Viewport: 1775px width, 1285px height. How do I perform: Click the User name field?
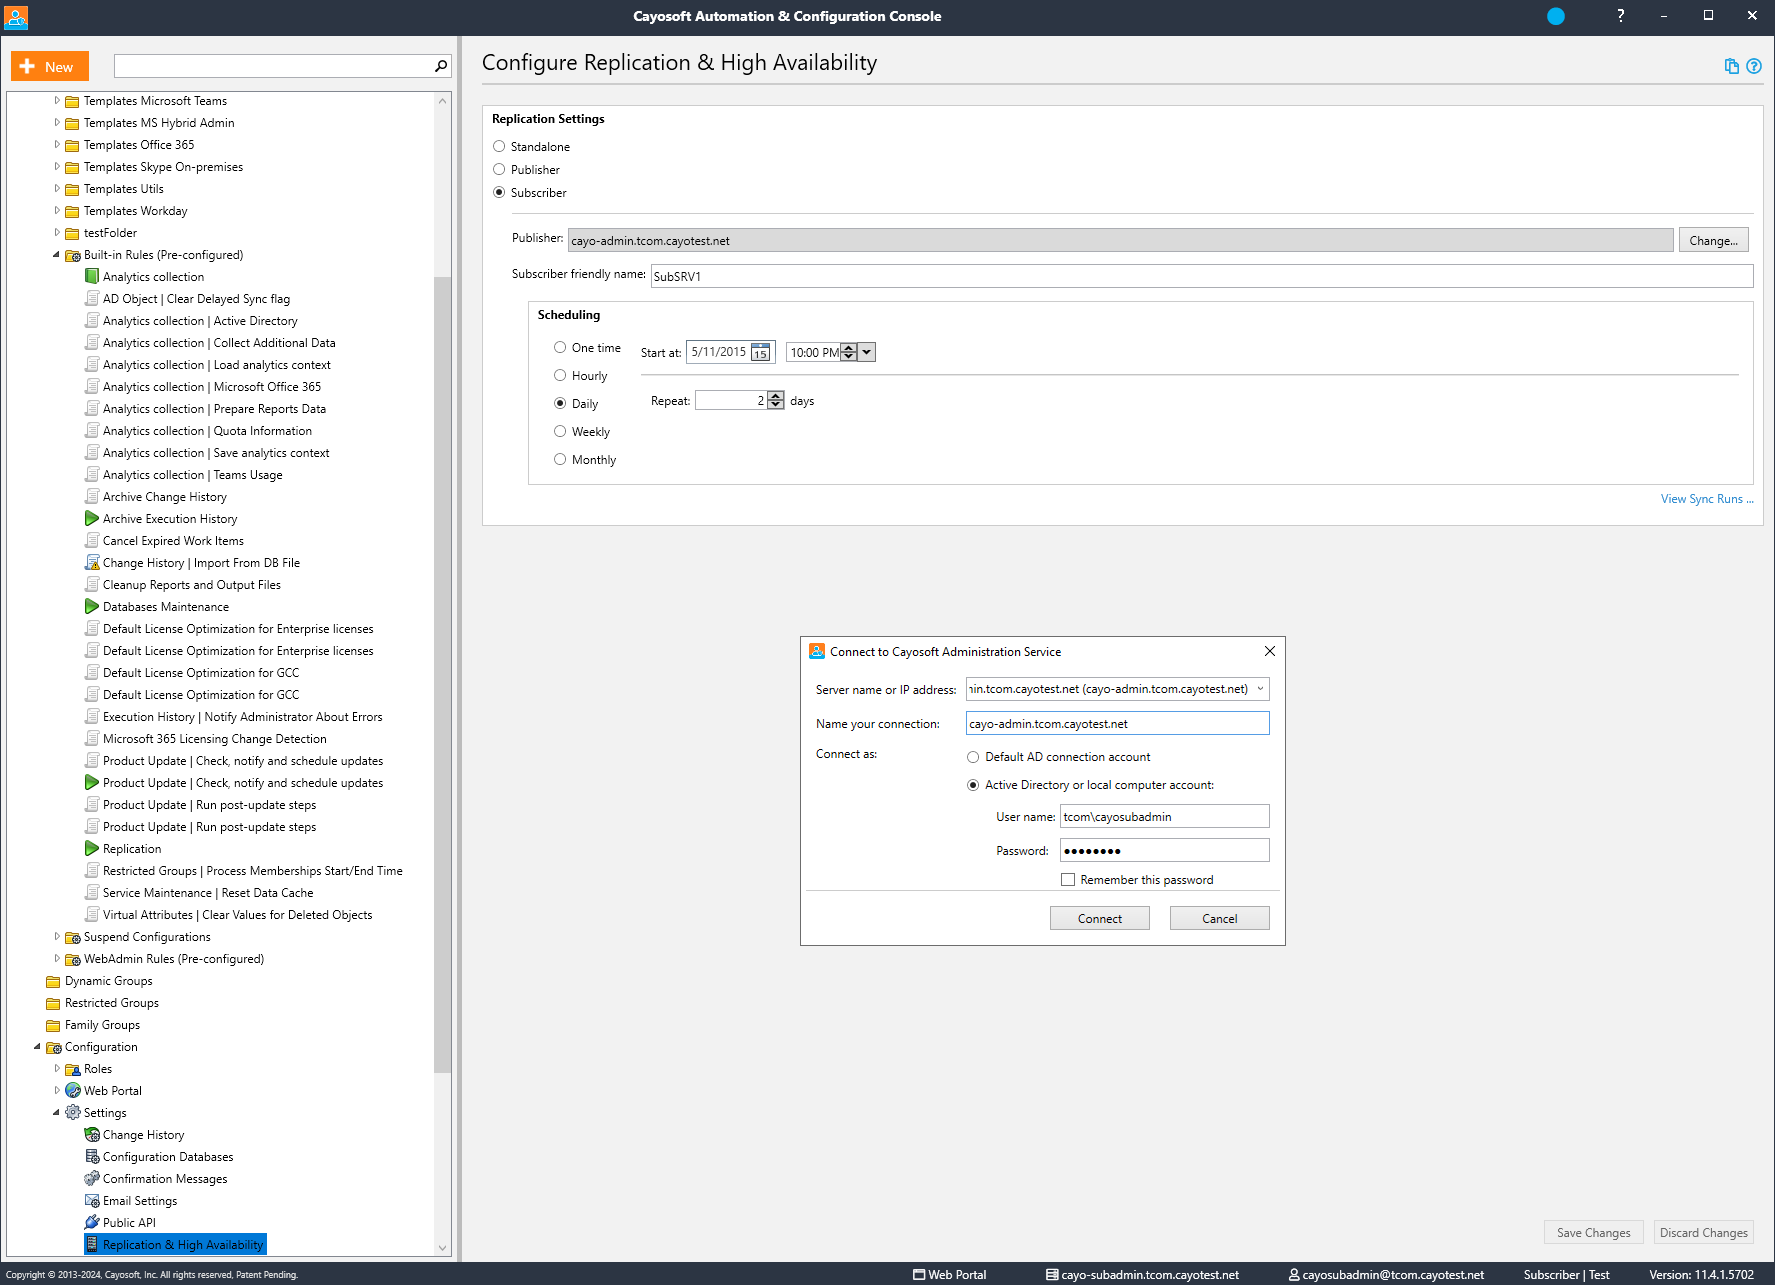coord(1164,816)
